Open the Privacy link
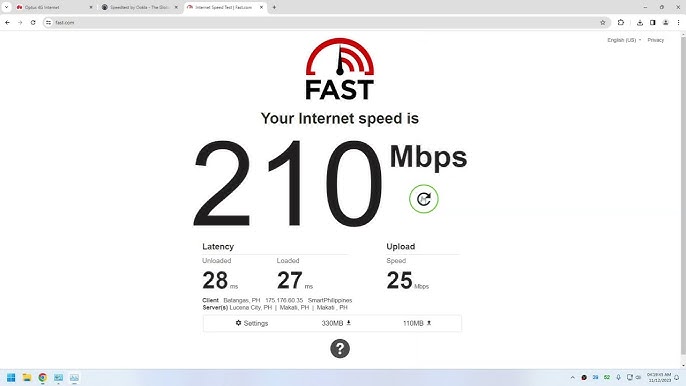This screenshot has height=386, width=686. [655, 40]
